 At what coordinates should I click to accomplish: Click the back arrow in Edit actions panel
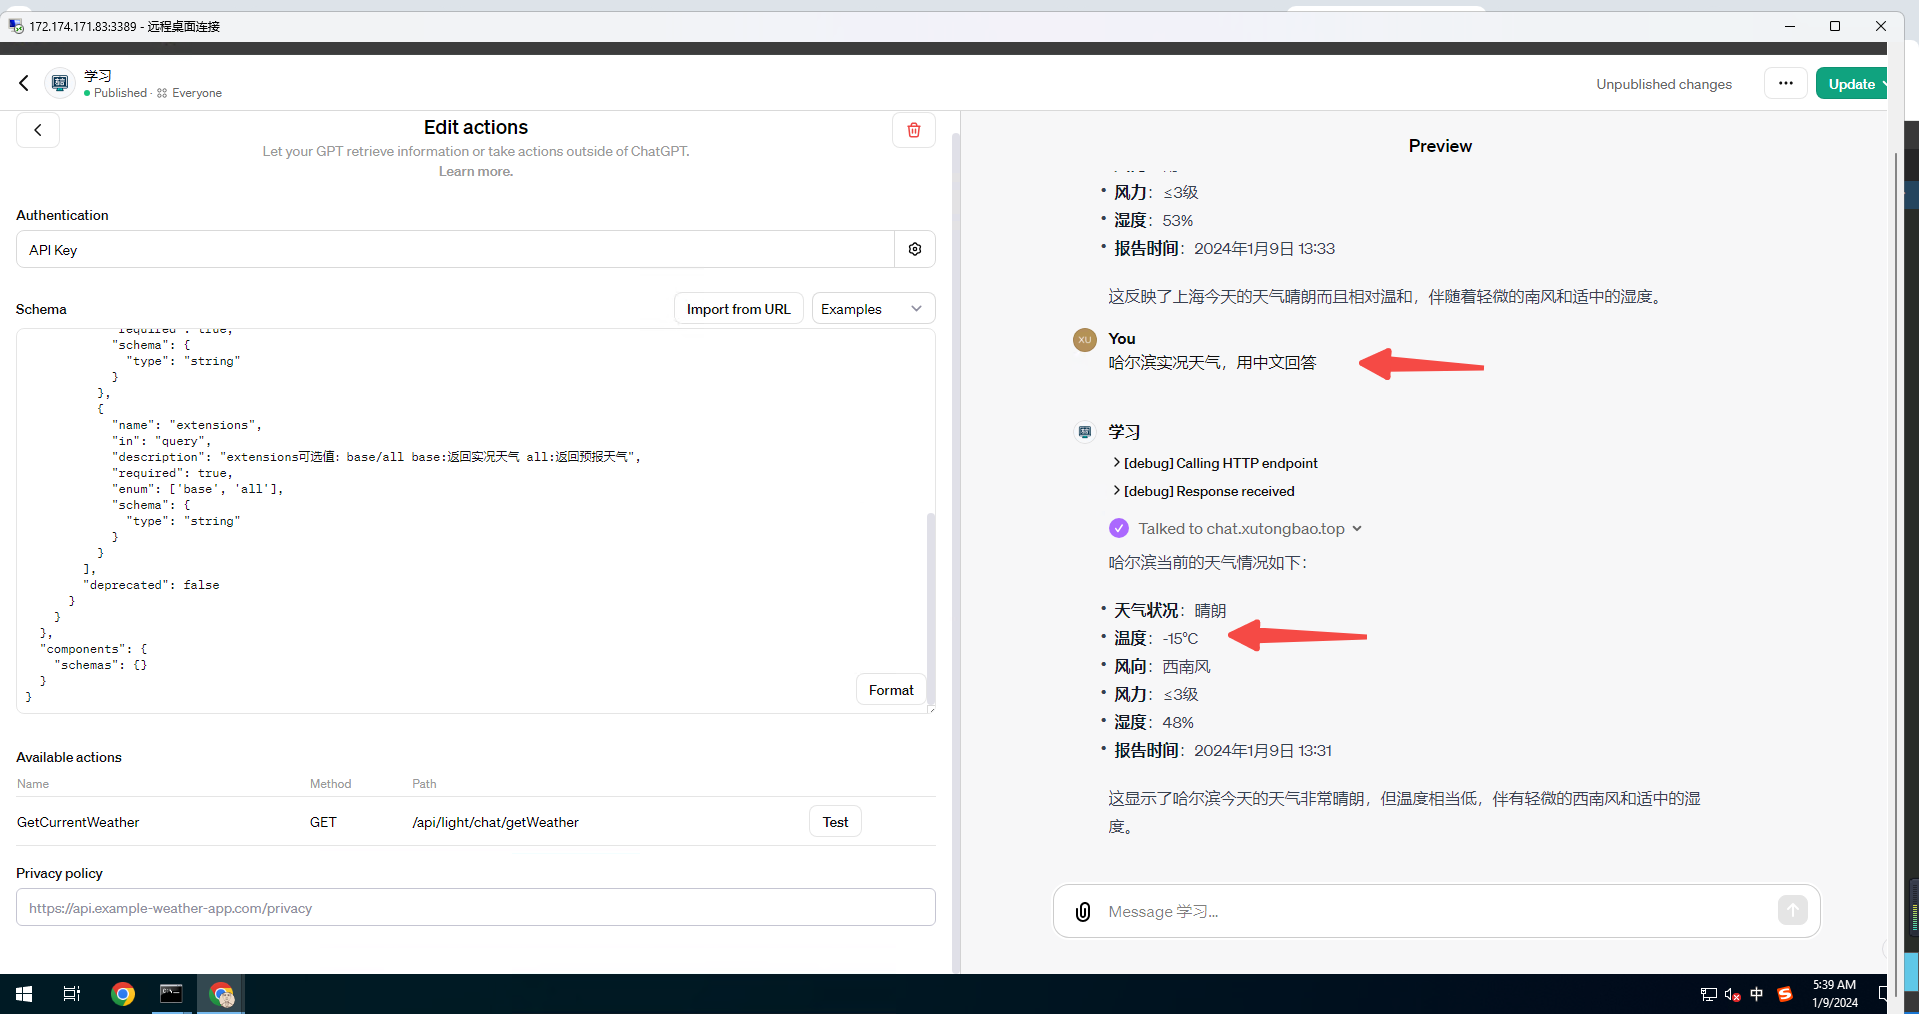pos(38,130)
